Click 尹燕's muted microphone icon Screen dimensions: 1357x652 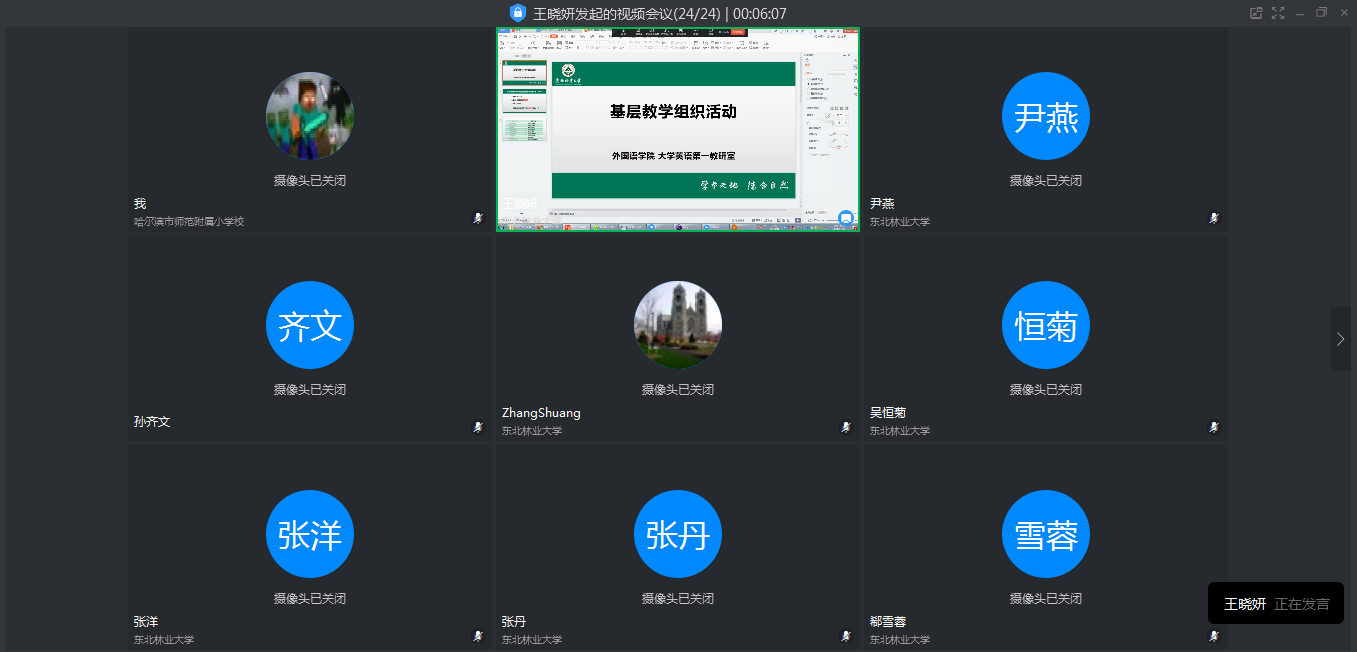click(1213, 217)
